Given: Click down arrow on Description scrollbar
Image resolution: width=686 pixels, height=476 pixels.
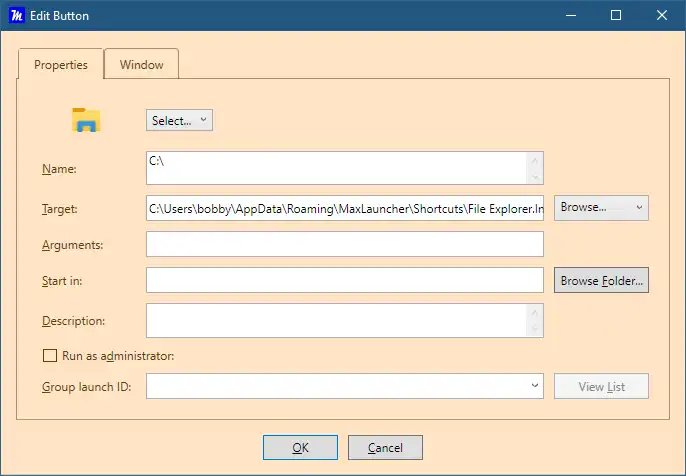Looking at the screenshot, I should pos(536,330).
